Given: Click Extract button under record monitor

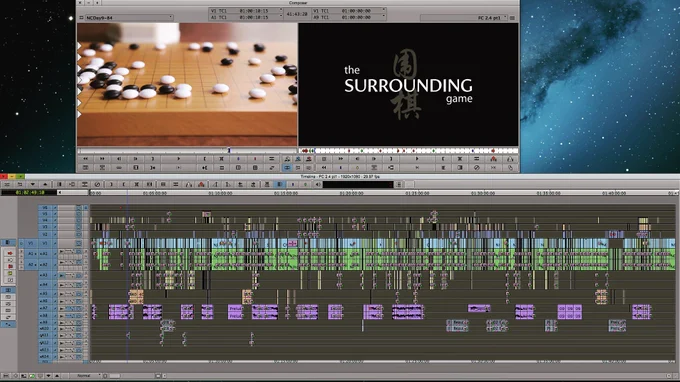Looking at the screenshot, I should [510, 159].
